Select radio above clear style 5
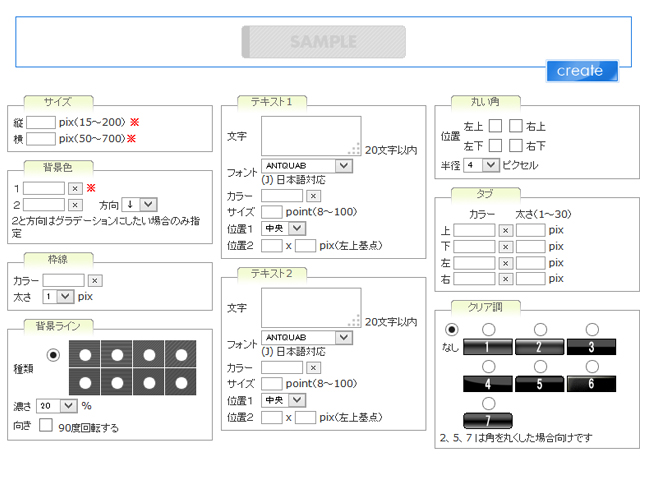The width and height of the screenshot is (650, 480). pyautogui.click(x=540, y=367)
